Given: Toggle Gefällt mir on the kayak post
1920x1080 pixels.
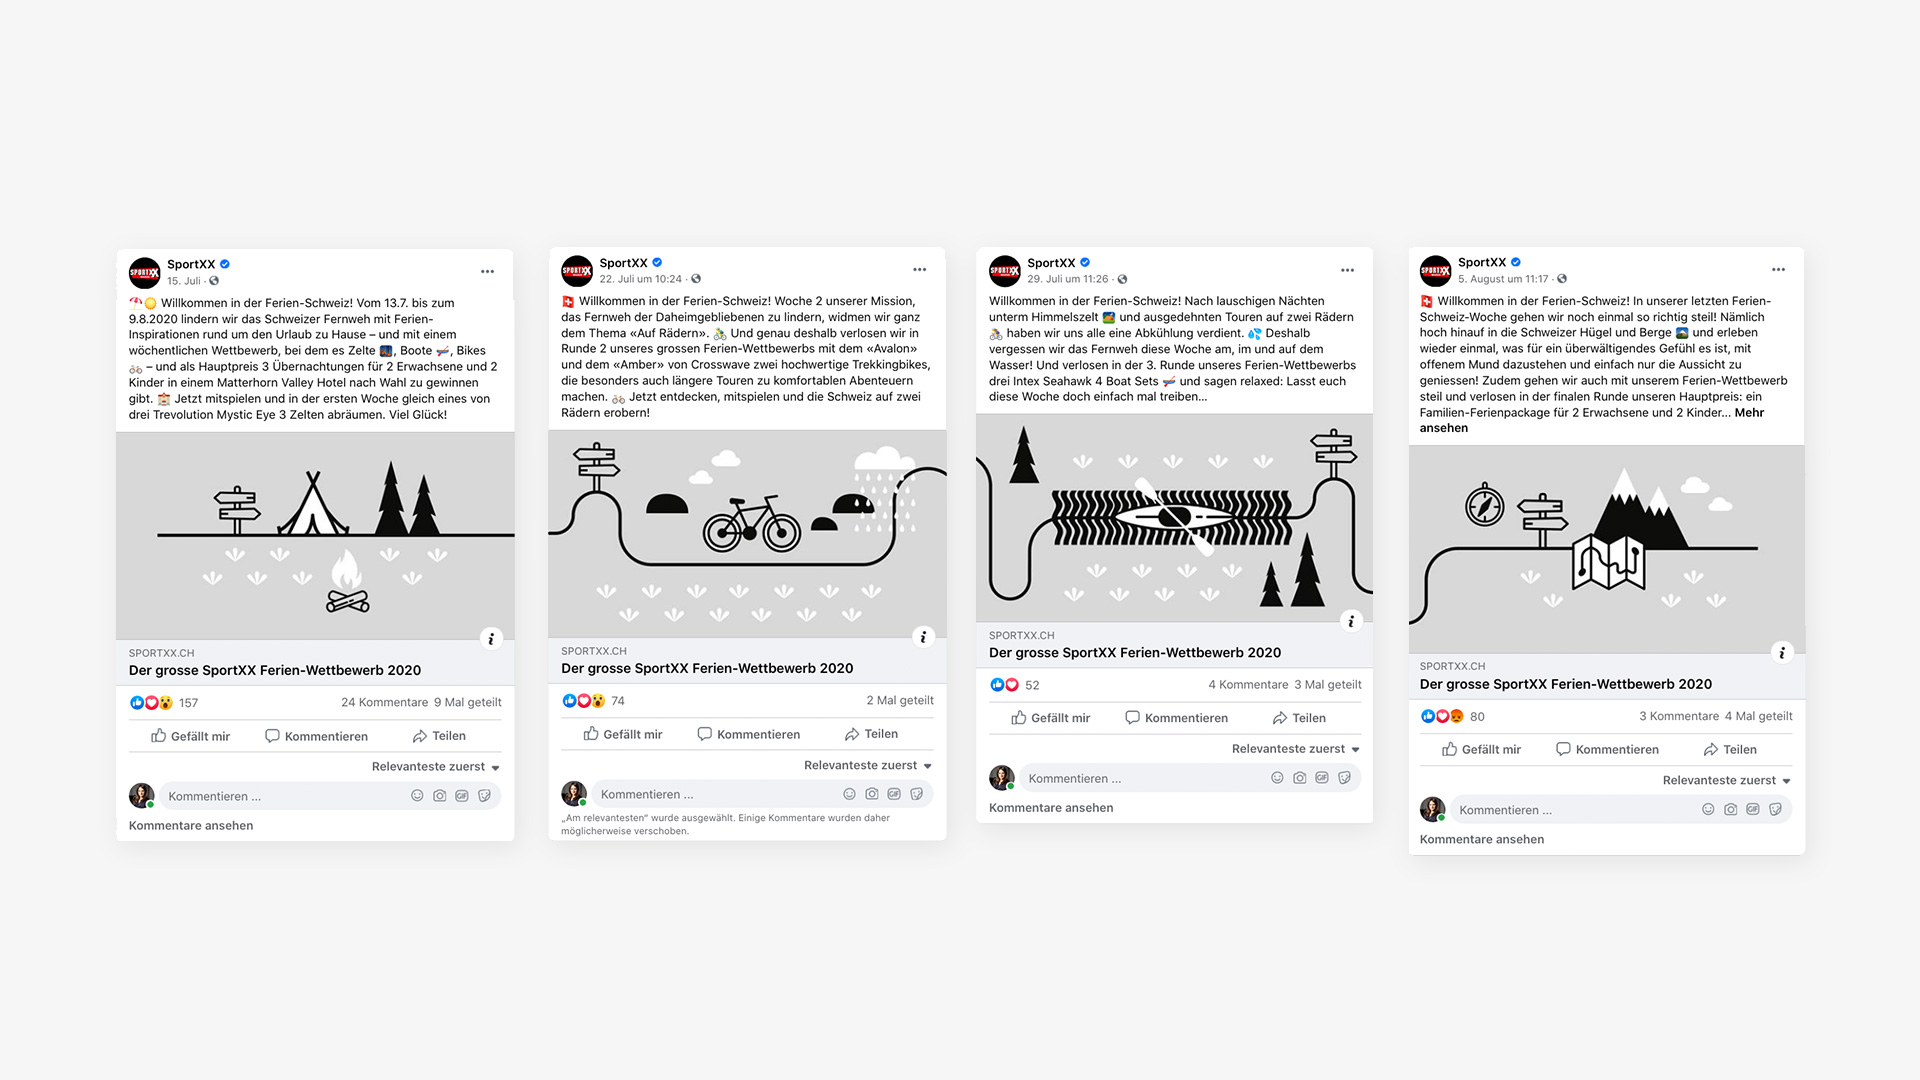Looking at the screenshot, I should pyautogui.click(x=1050, y=718).
